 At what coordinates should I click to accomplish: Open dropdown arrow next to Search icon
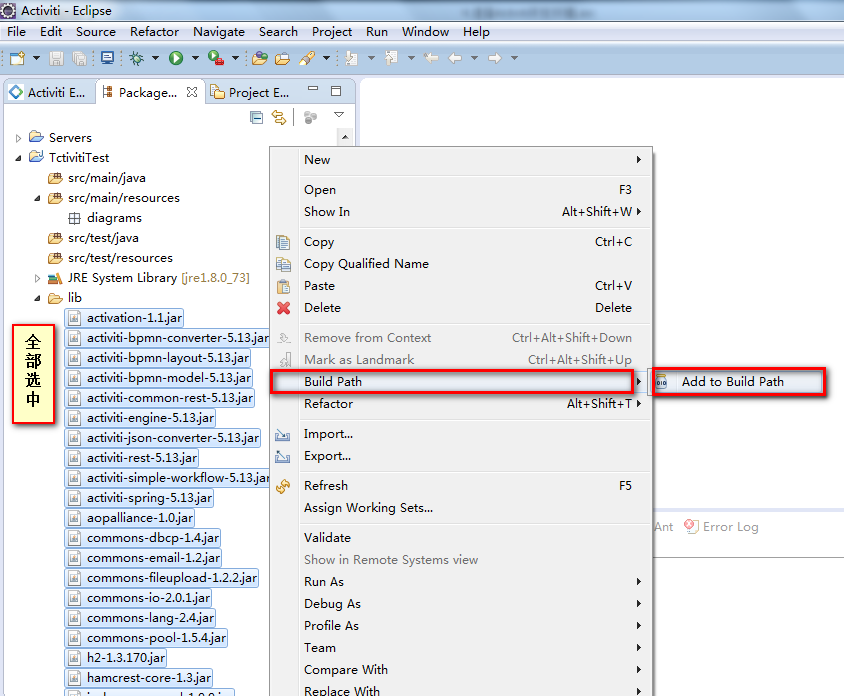pos(326,58)
